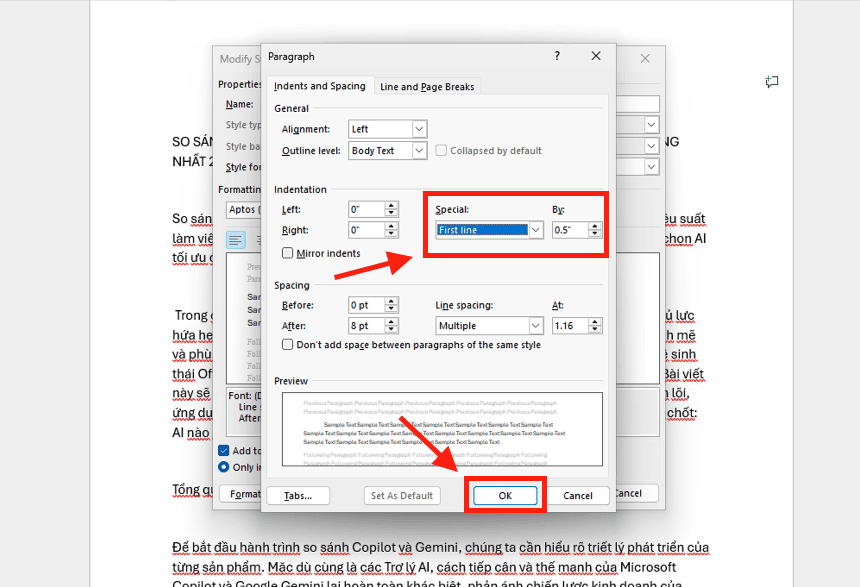Click the comment icon in page margin
The image size is (860, 587).
click(x=771, y=82)
